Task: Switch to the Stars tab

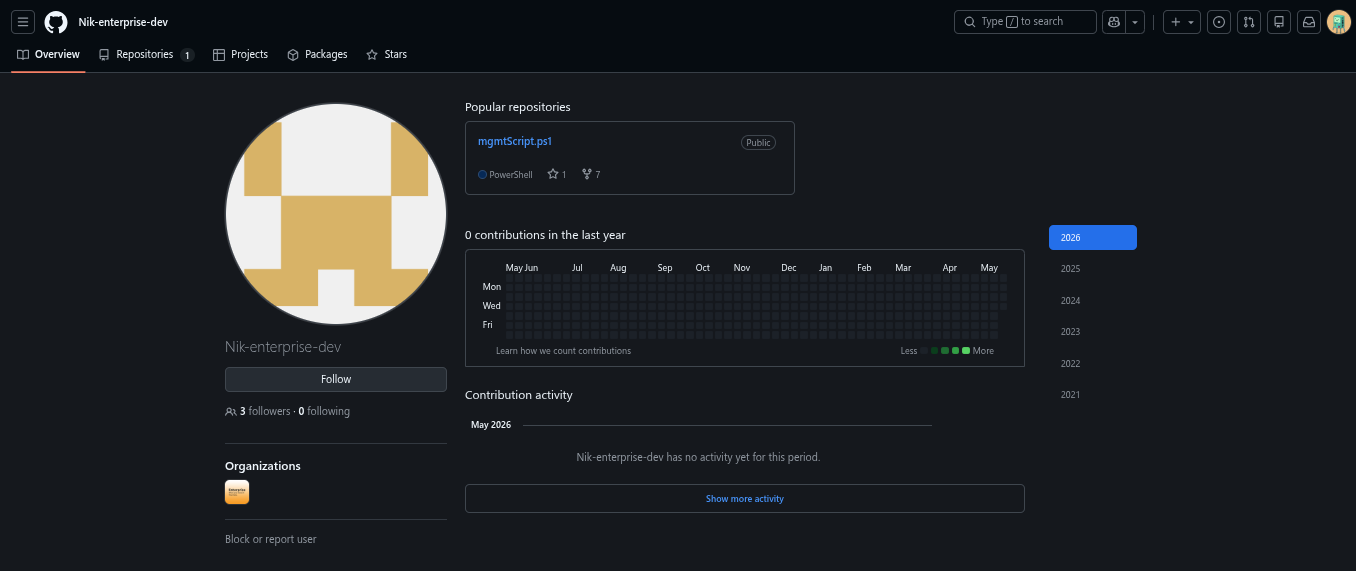Action: tap(387, 55)
